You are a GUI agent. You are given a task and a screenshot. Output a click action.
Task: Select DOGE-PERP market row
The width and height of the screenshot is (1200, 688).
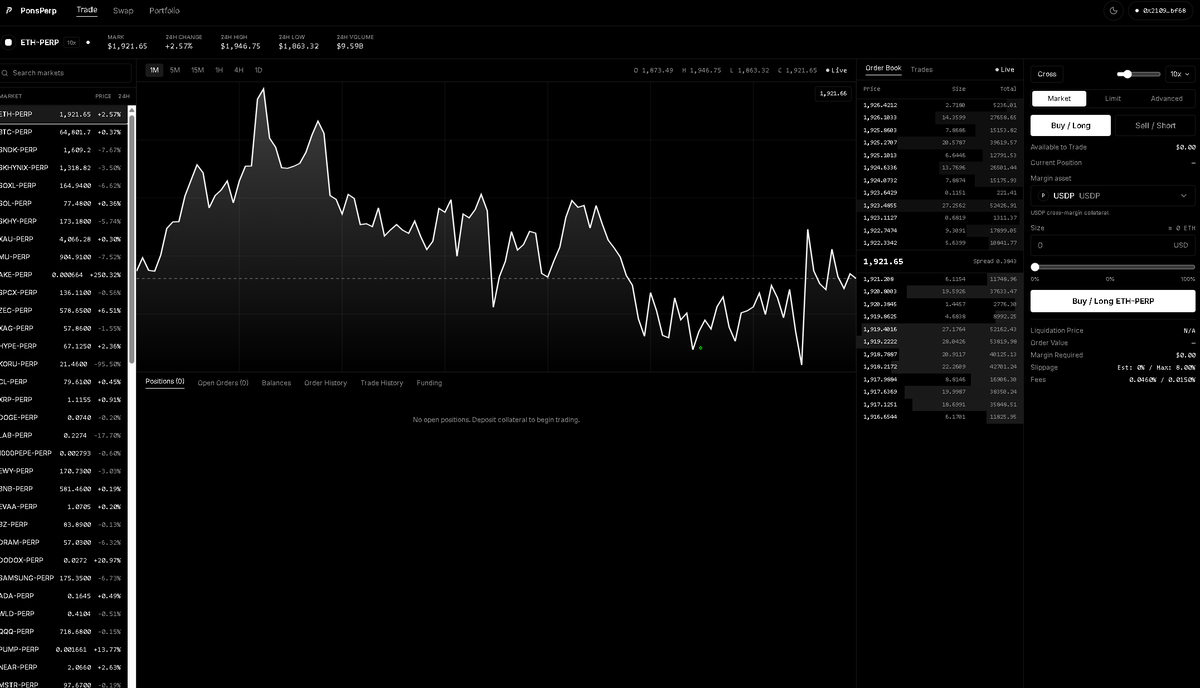pyautogui.click(x=64, y=417)
